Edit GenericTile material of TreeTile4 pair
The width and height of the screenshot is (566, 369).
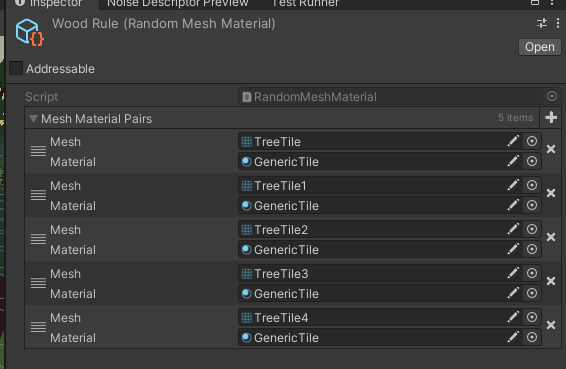(x=513, y=337)
